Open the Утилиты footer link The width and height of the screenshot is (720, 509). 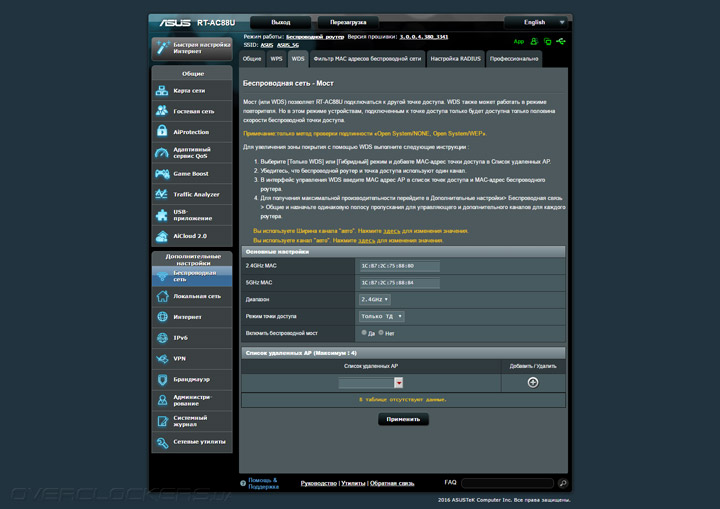(x=353, y=483)
